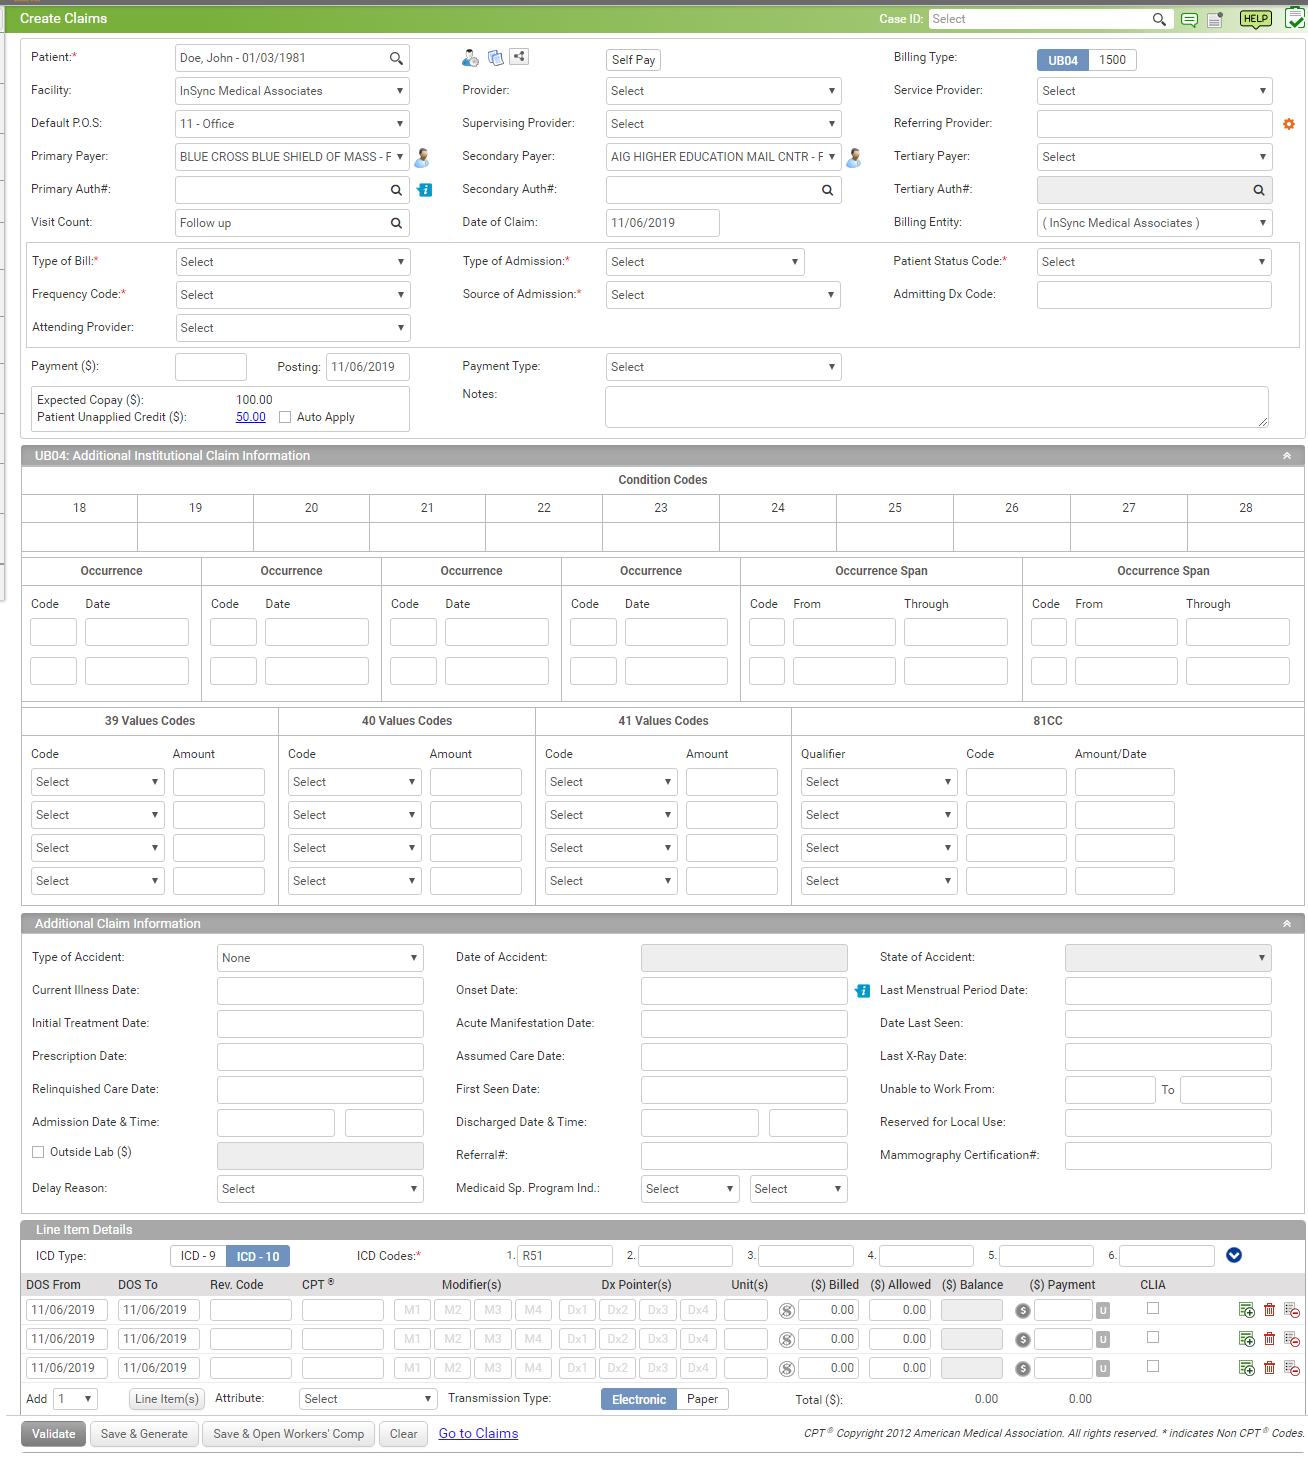This screenshot has height=1464, width=1308.
Task: Click the search magnifier in Patient field
Action: click(x=396, y=59)
